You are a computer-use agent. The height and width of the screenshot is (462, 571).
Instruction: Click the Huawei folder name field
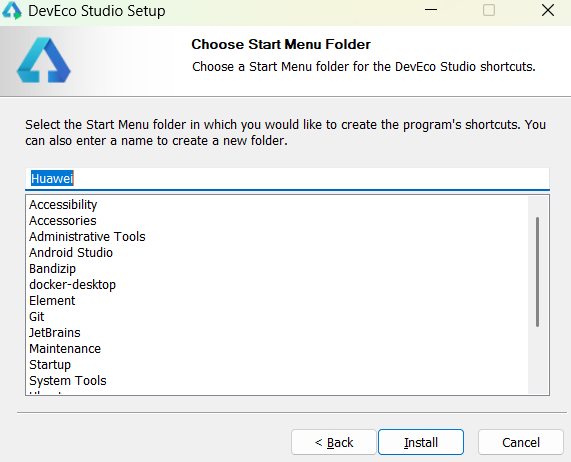[x=287, y=179]
